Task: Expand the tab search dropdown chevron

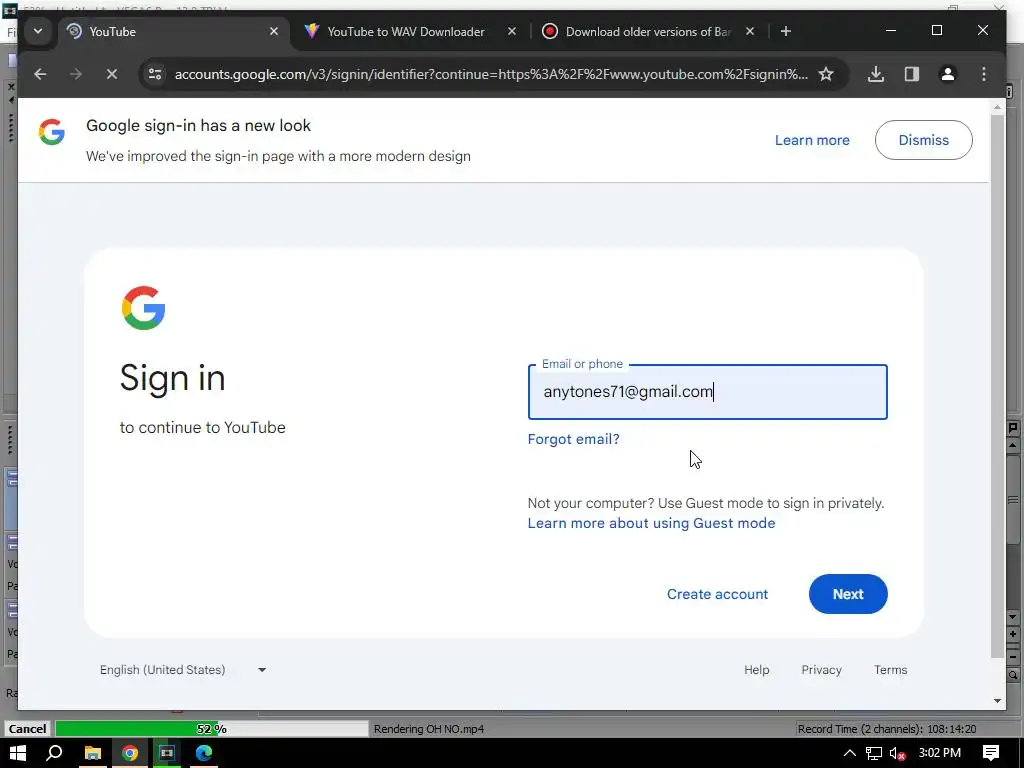Action: [x=38, y=31]
